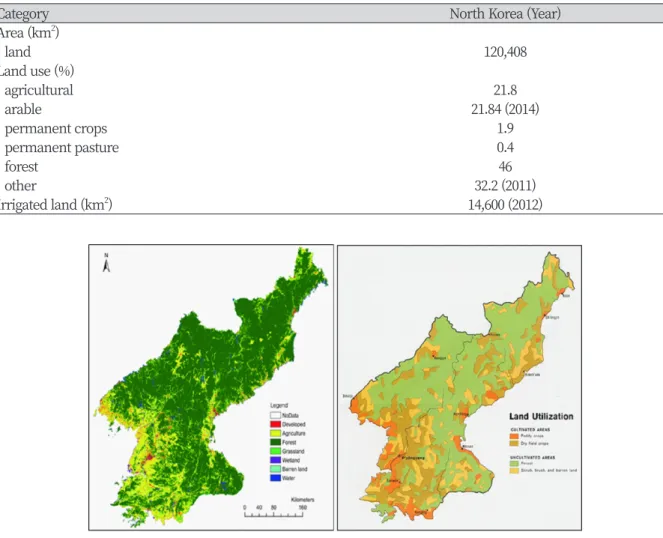Viewport: 663px width, 538px height.
Task: Click the 'NoData' legend label
Action: coord(290,415)
